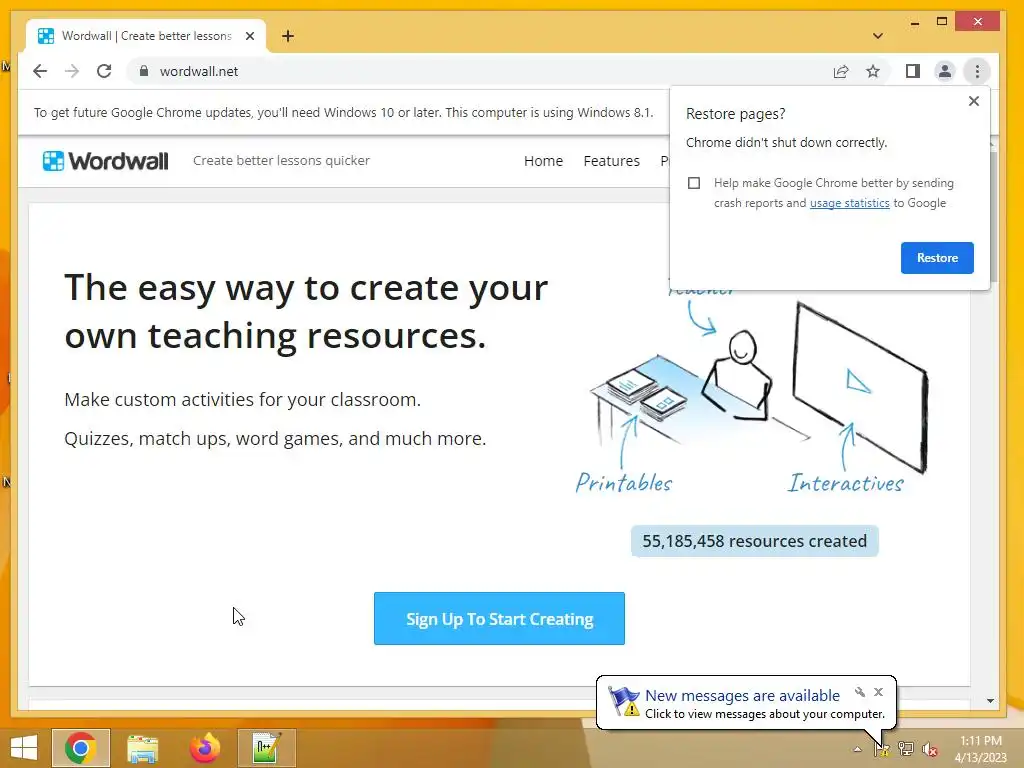1024x768 pixels.
Task: Click the Wordwall logo
Action: [x=106, y=161]
